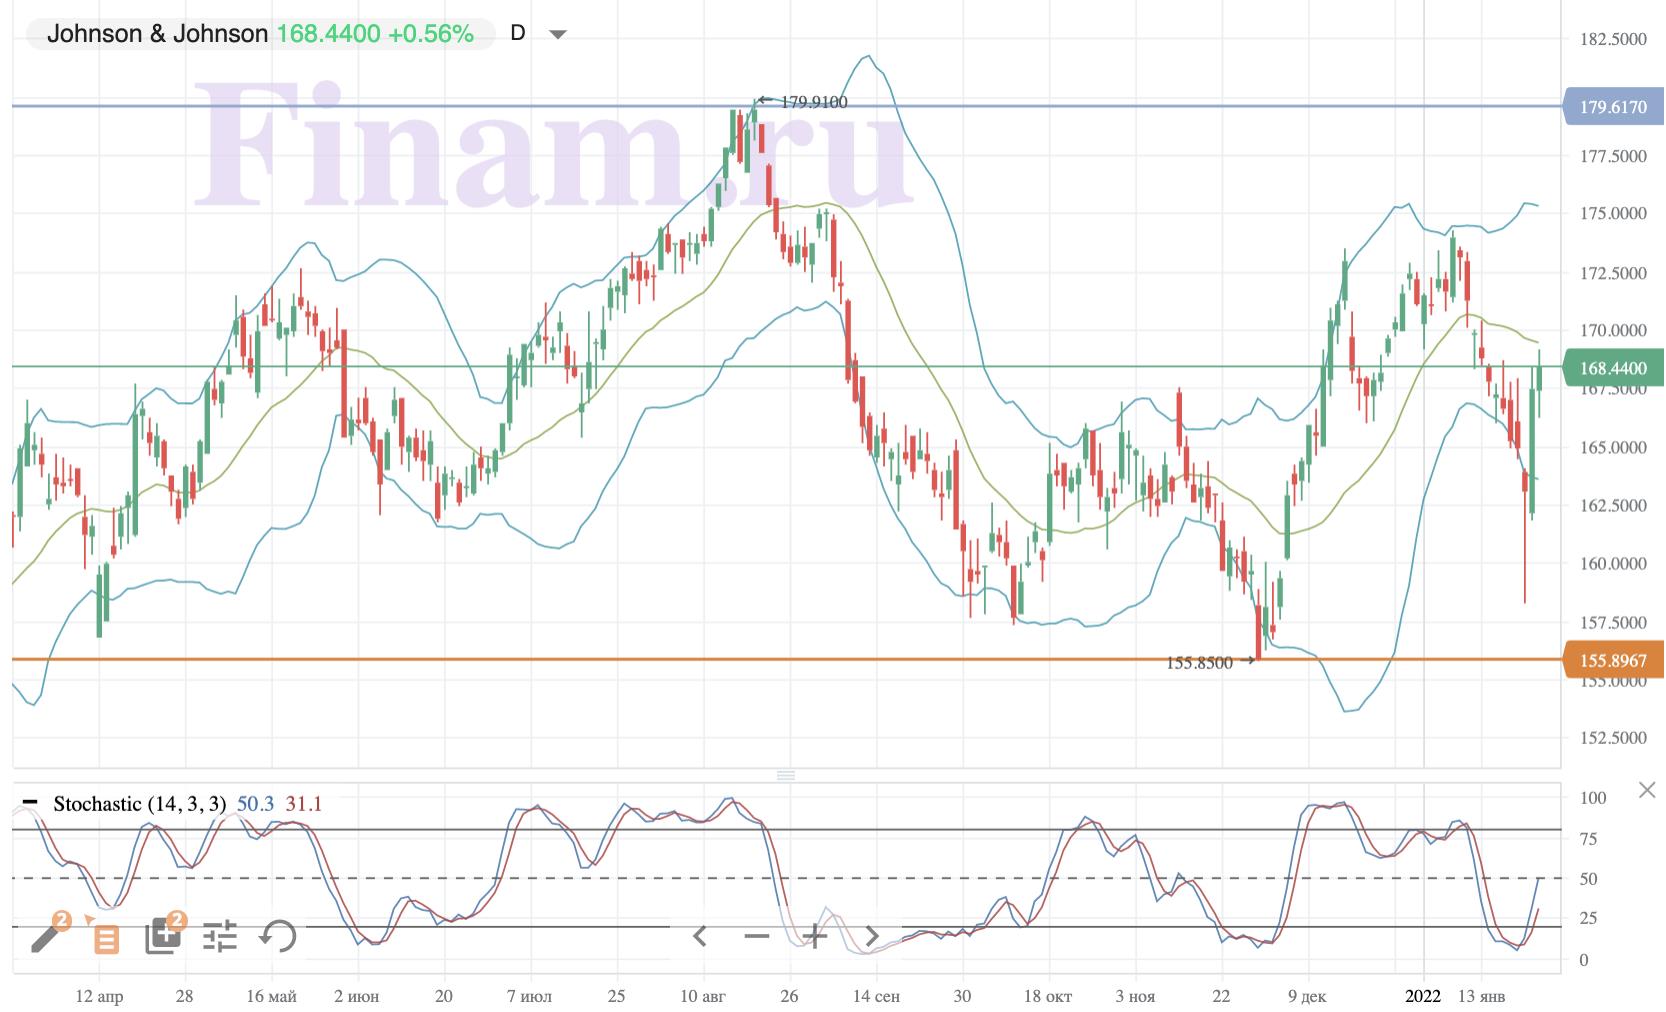1666x1012 pixels.
Task: Click the 175.0000 price axis label
Action: [1613, 214]
